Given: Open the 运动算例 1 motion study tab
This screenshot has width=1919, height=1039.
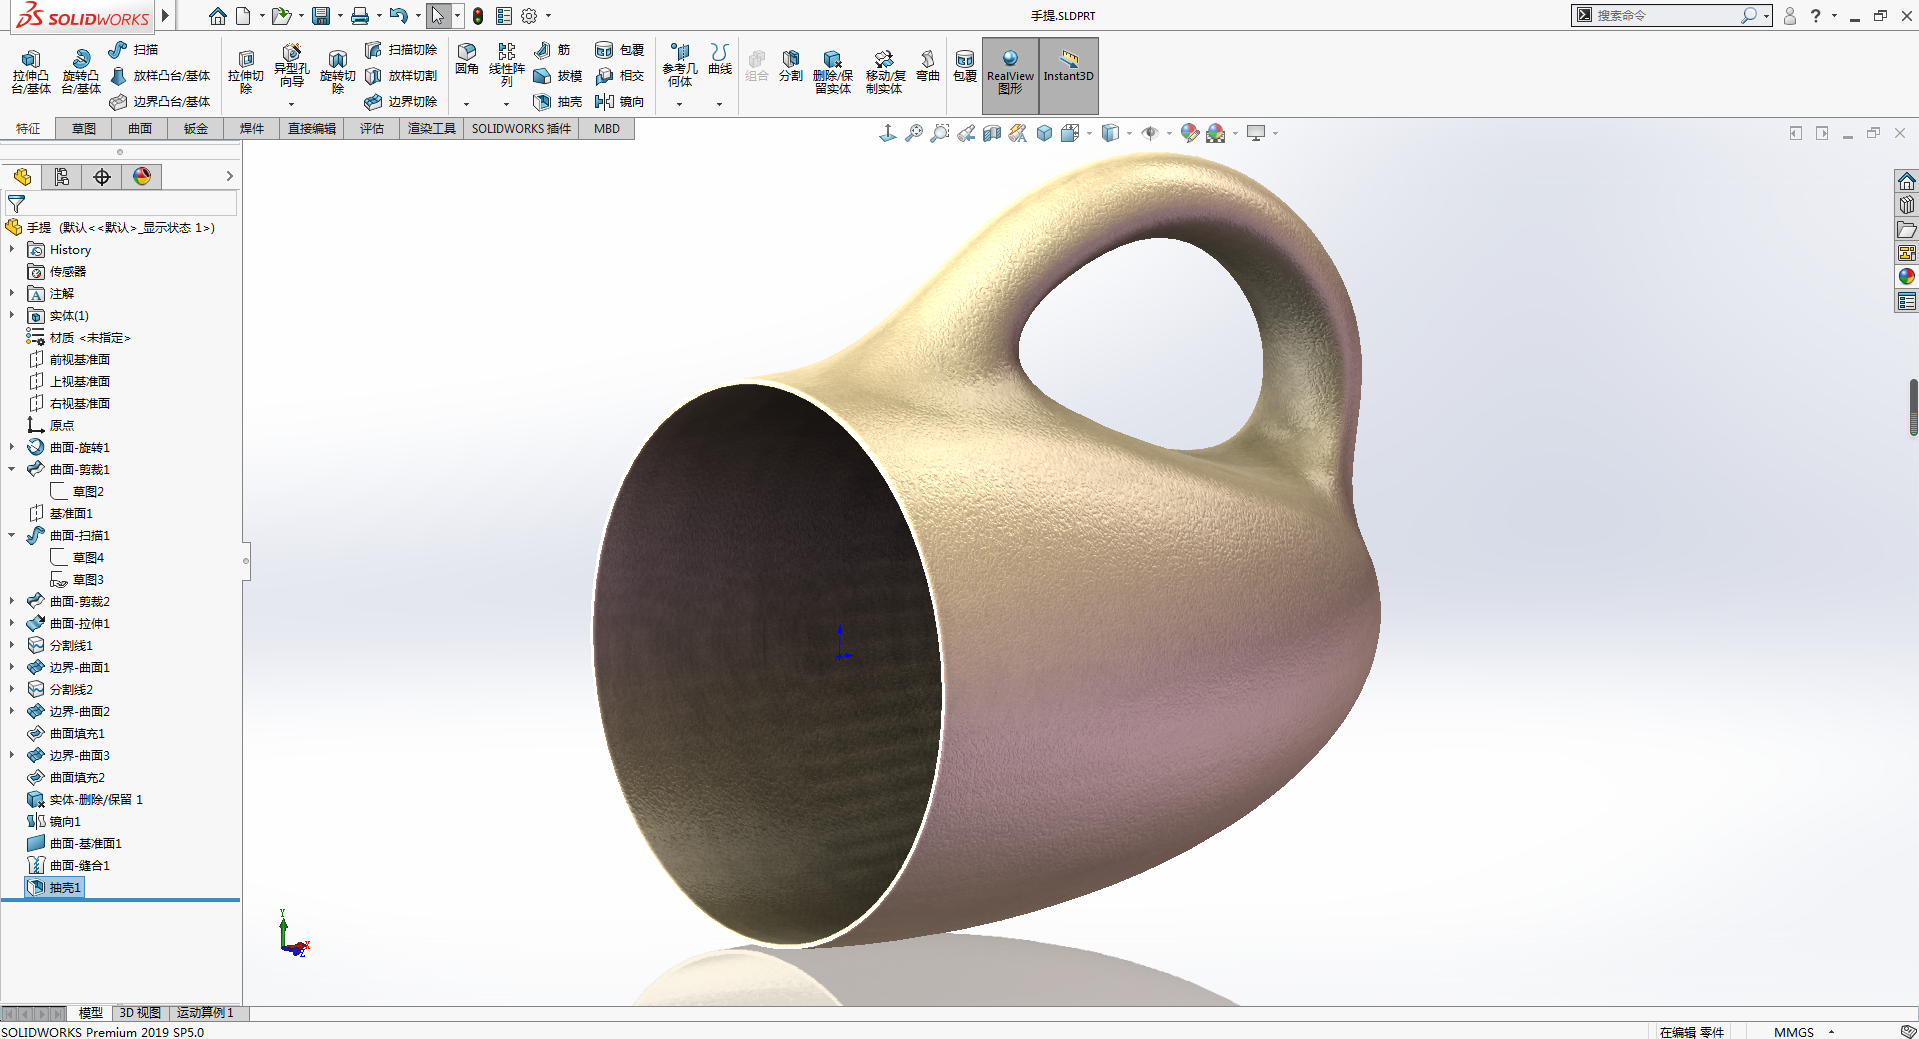Looking at the screenshot, I should (205, 1013).
